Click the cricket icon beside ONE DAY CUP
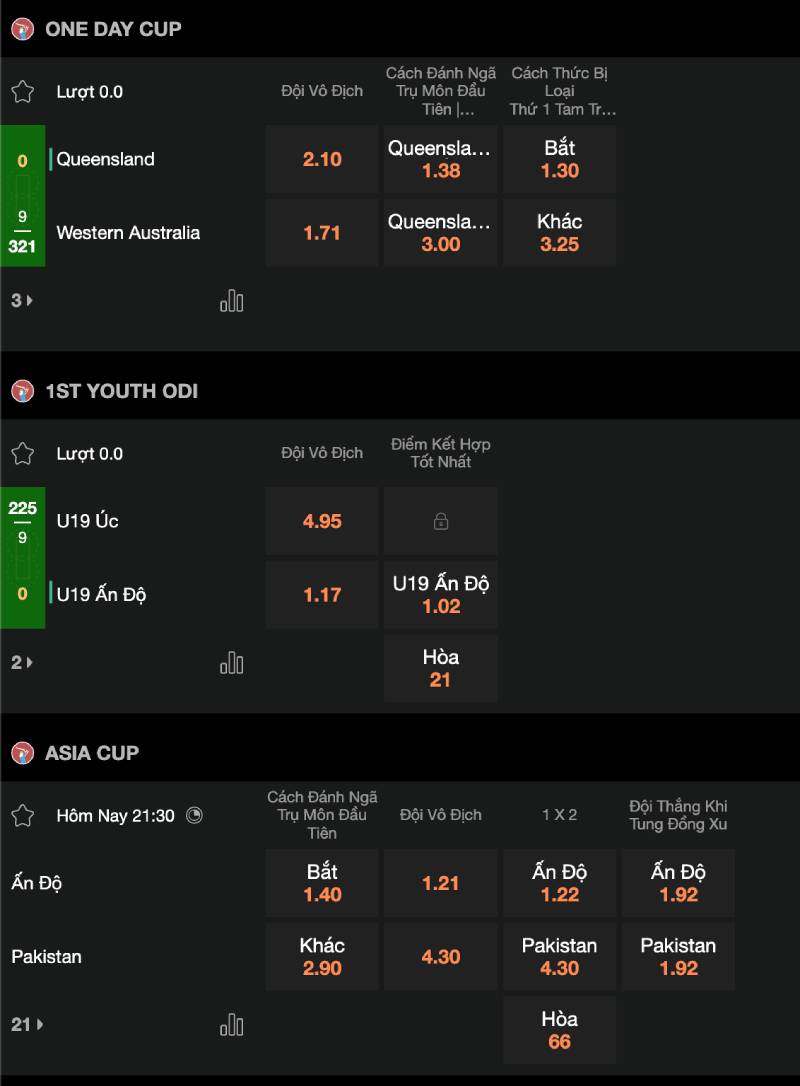 click(22, 29)
